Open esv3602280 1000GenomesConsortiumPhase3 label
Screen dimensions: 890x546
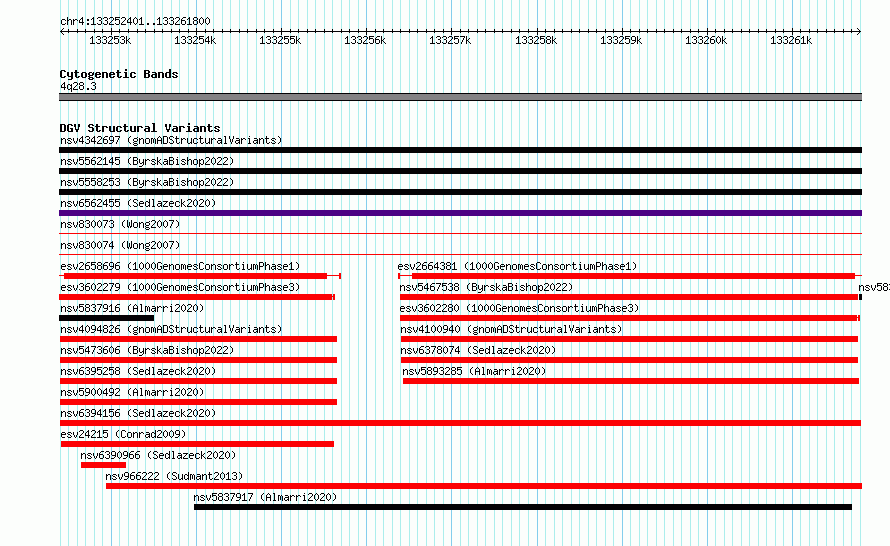(x=519, y=308)
